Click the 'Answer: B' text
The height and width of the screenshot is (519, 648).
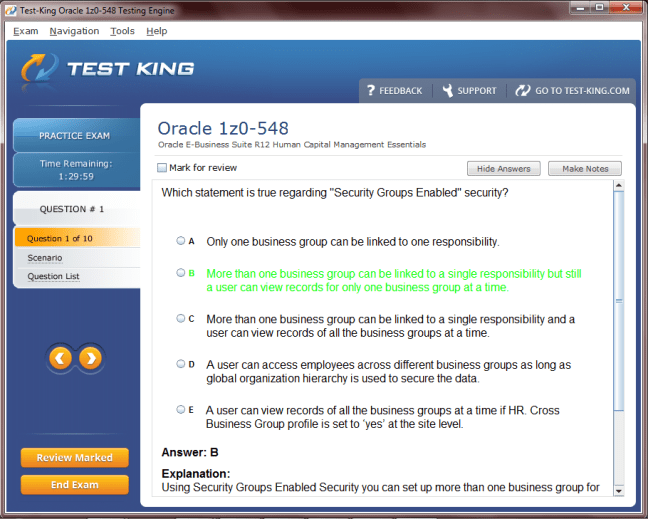(190, 452)
